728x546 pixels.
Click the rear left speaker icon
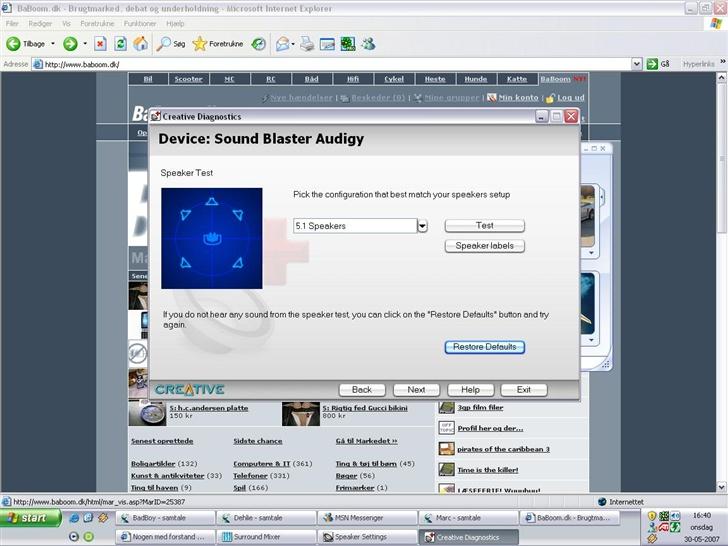click(x=185, y=263)
